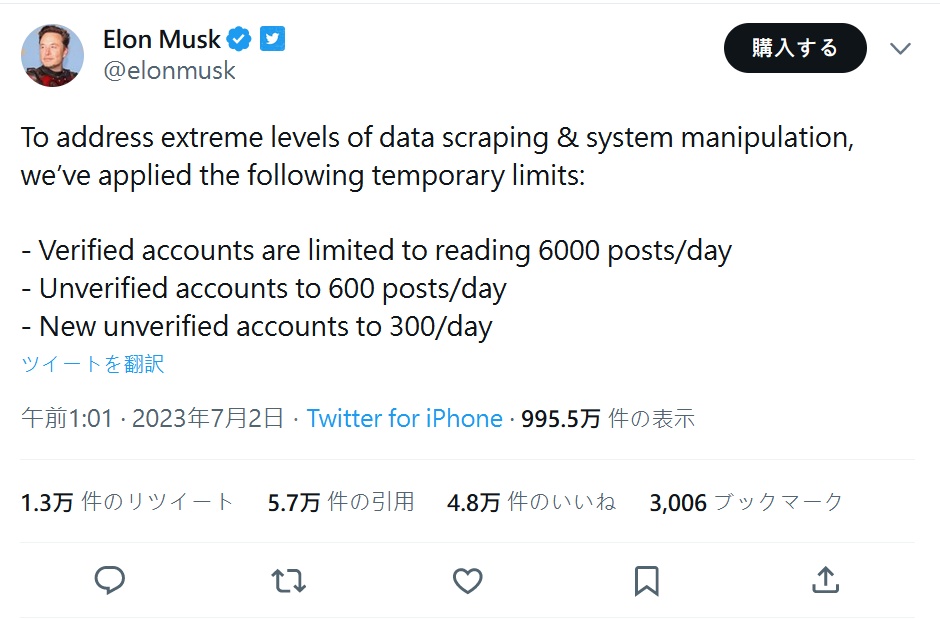Open Elon Musk's profile picture
This screenshot has width=940, height=619.
click(x=52, y=56)
